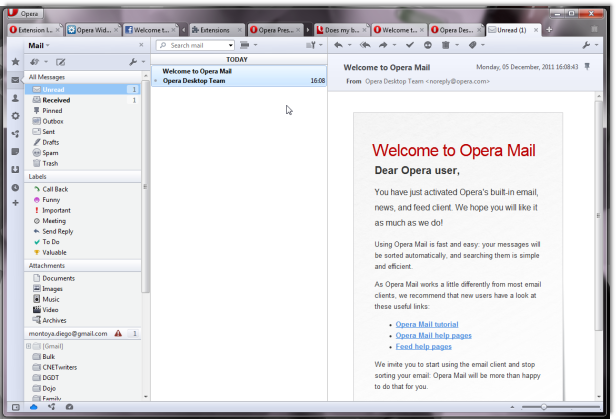Open the Search mail field dropdown arrow

point(231,46)
